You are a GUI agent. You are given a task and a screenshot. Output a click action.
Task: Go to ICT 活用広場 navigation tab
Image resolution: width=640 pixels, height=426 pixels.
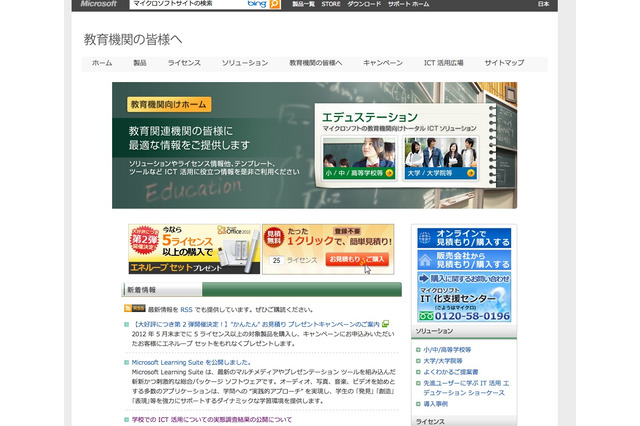point(443,63)
